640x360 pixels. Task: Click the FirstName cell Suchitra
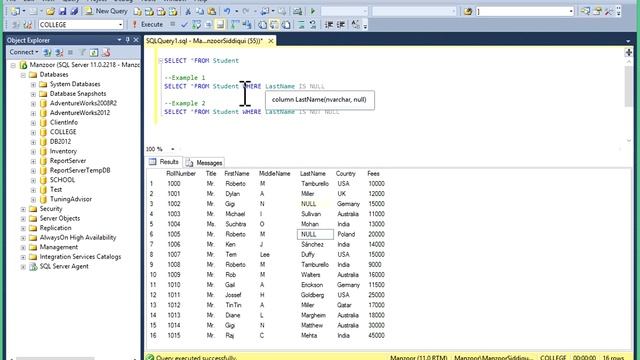click(x=236, y=224)
